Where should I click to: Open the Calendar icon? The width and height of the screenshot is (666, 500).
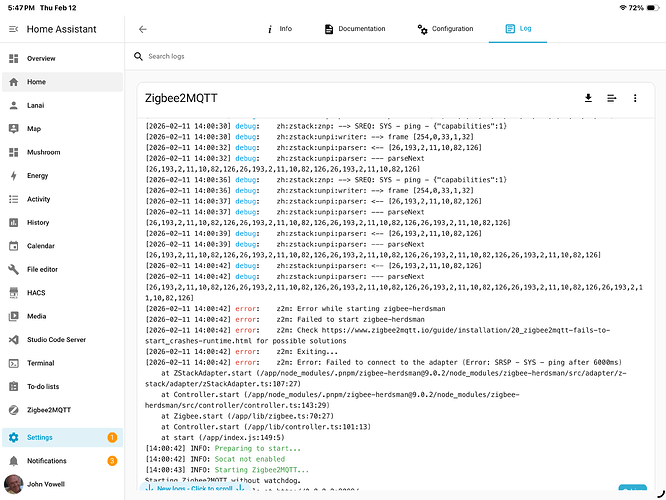[x=14, y=246]
